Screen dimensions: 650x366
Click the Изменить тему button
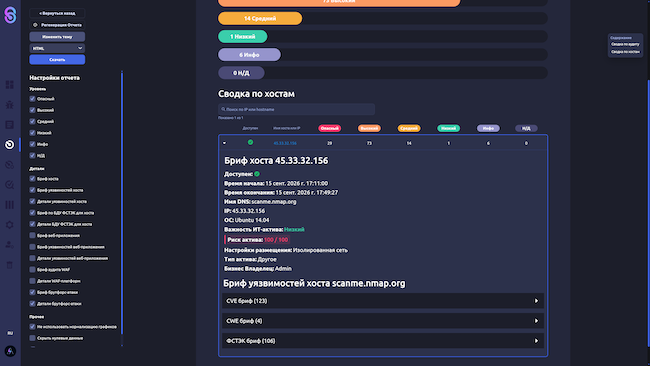(x=57, y=36)
